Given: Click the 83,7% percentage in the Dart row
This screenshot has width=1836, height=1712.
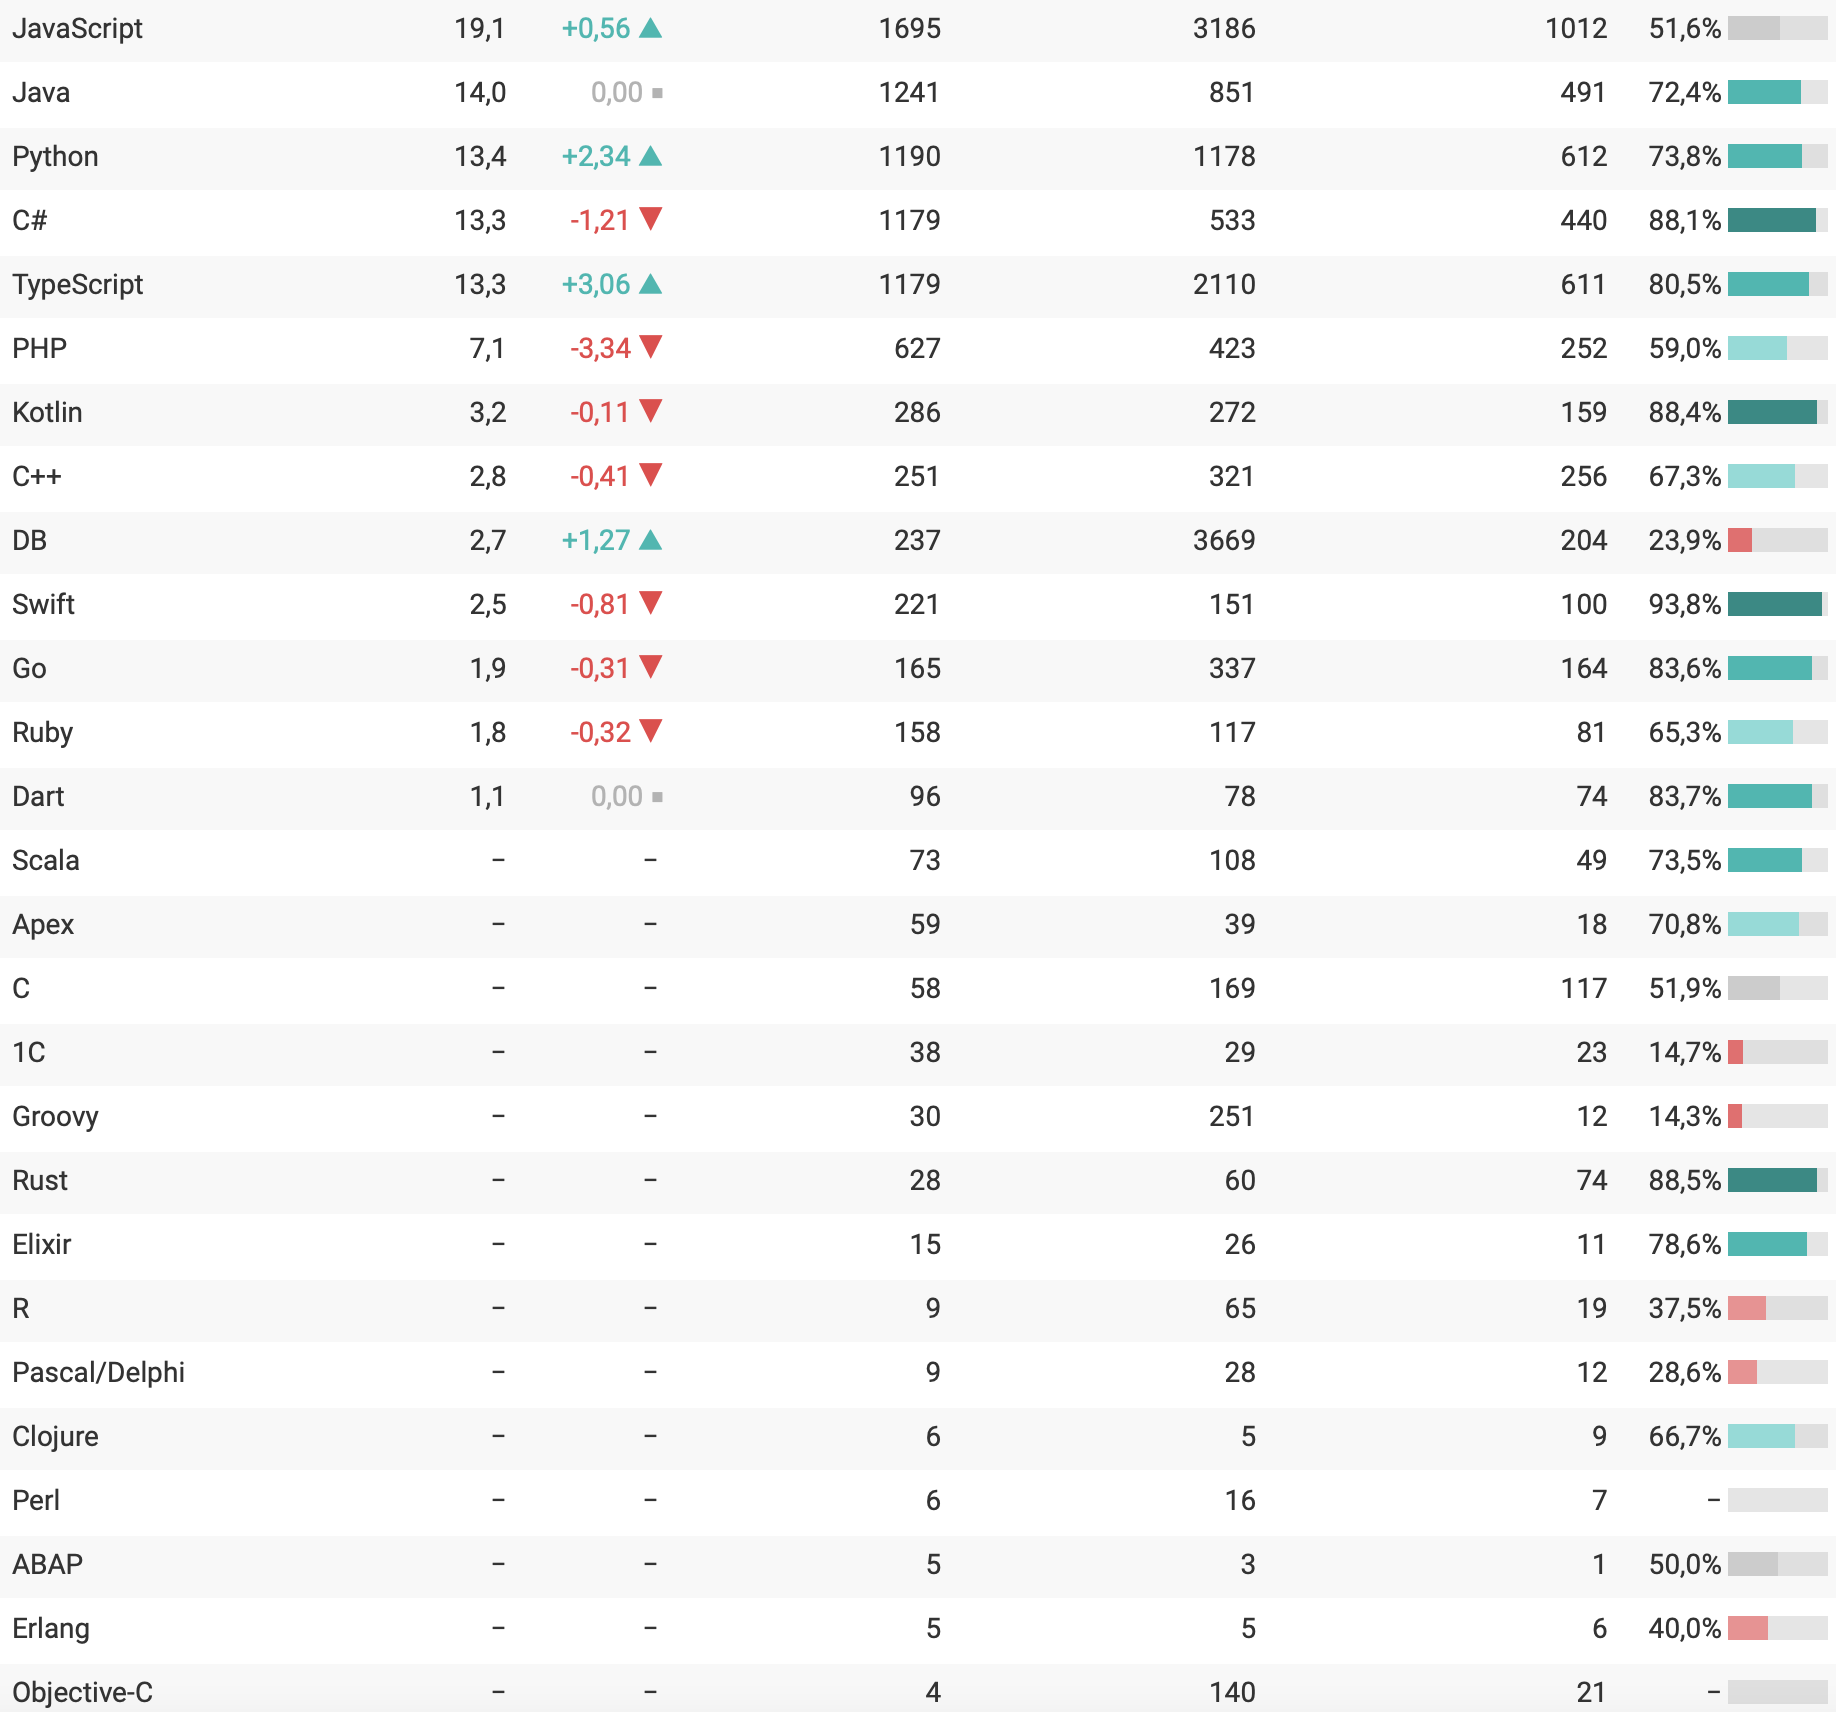Looking at the screenshot, I should [1685, 796].
